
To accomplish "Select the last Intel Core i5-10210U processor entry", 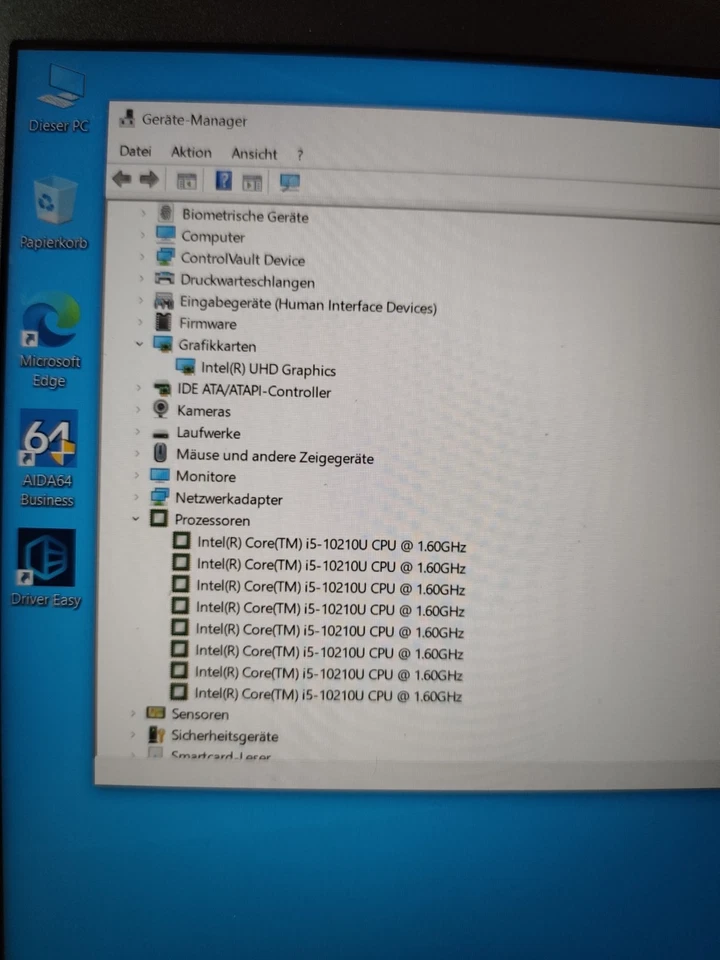I will point(328,694).
